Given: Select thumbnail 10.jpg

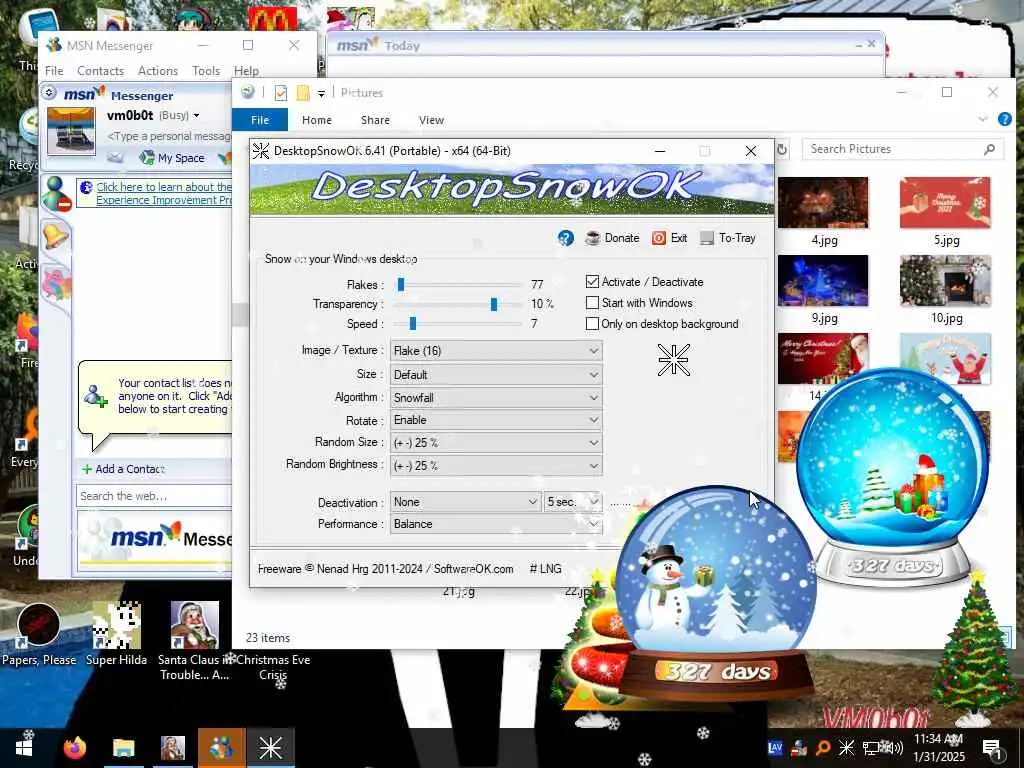Looking at the screenshot, I should tap(945, 281).
